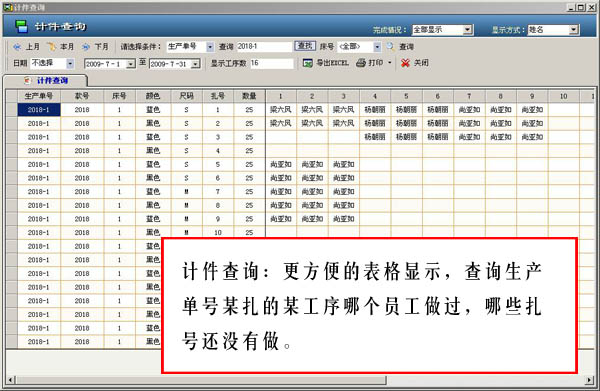The width and height of the screenshot is (600, 391).
Task: Expand the 床号 combo box
Action: pyautogui.click(x=377, y=47)
